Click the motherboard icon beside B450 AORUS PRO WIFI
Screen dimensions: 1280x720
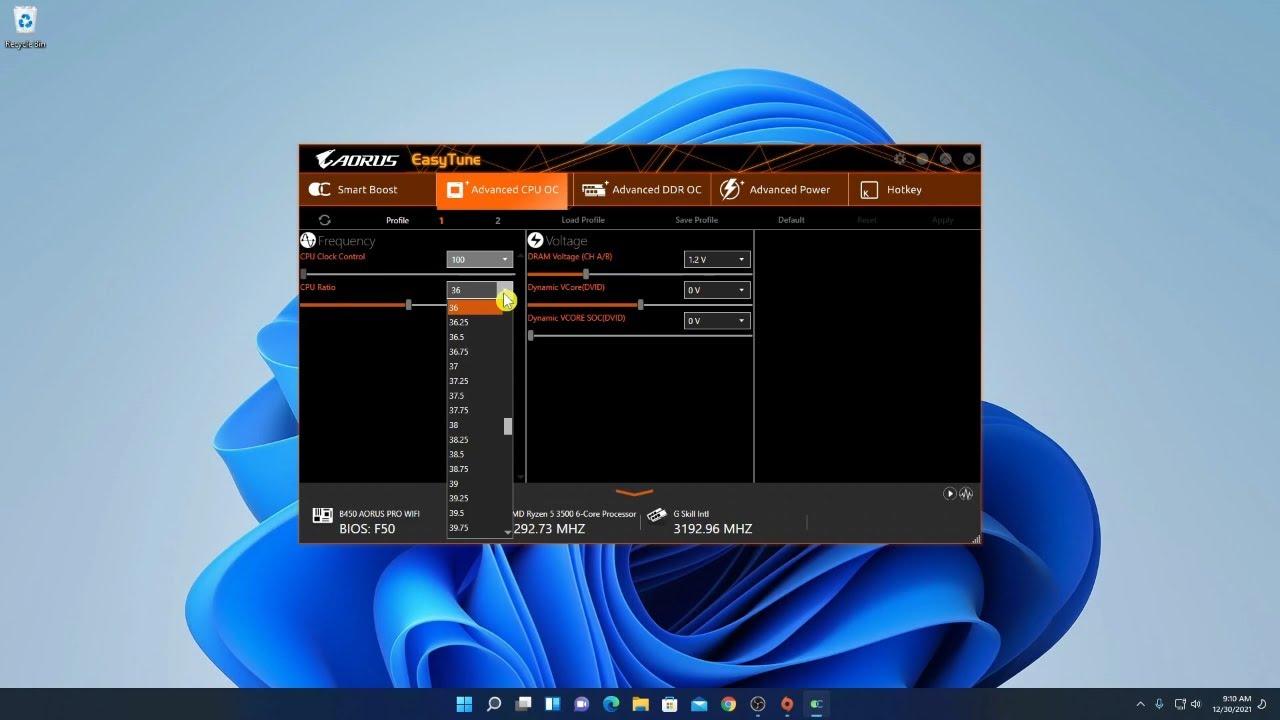tap(322, 514)
